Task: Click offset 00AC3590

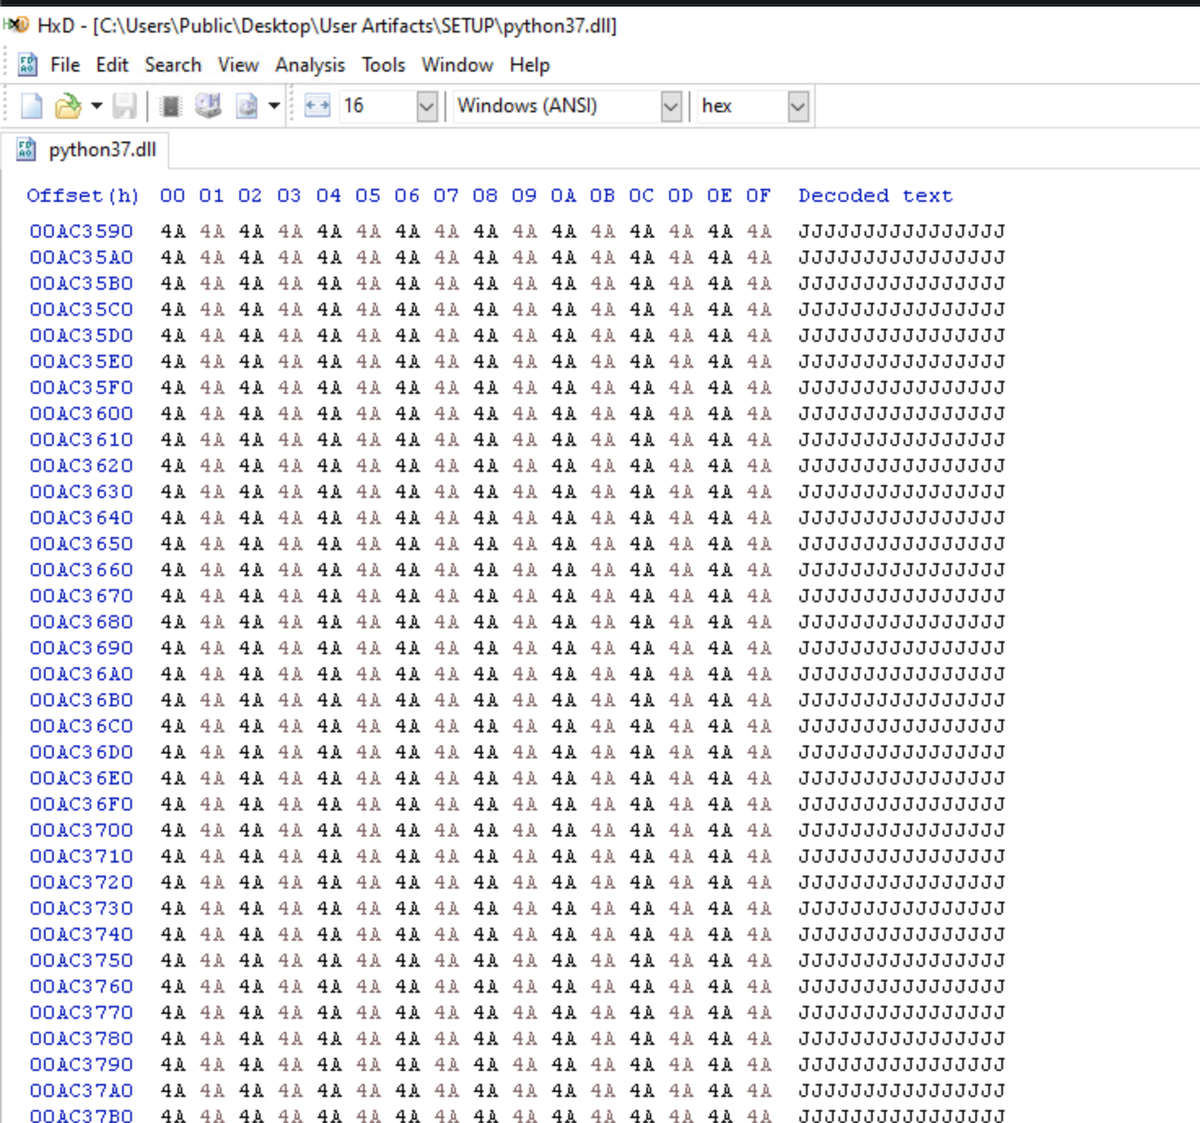Action: (x=81, y=231)
